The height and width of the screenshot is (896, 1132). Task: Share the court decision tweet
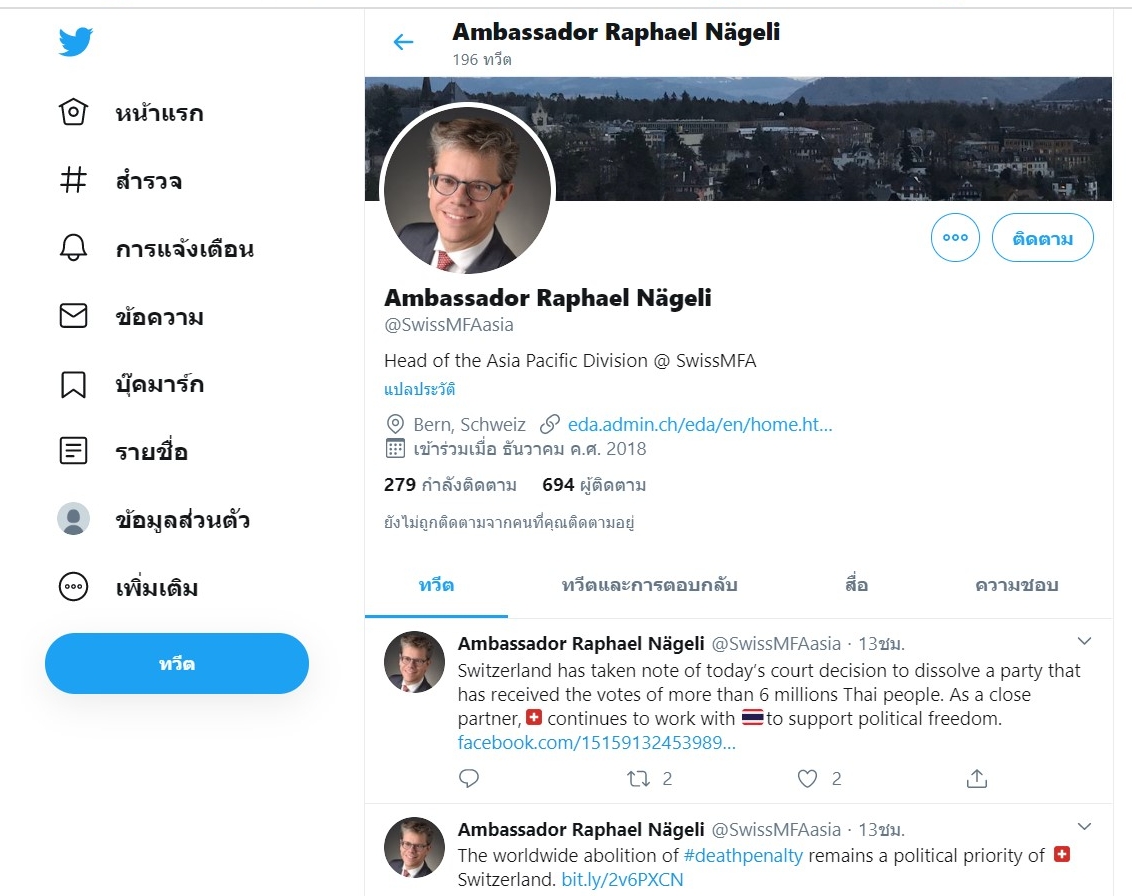(977, 778)
